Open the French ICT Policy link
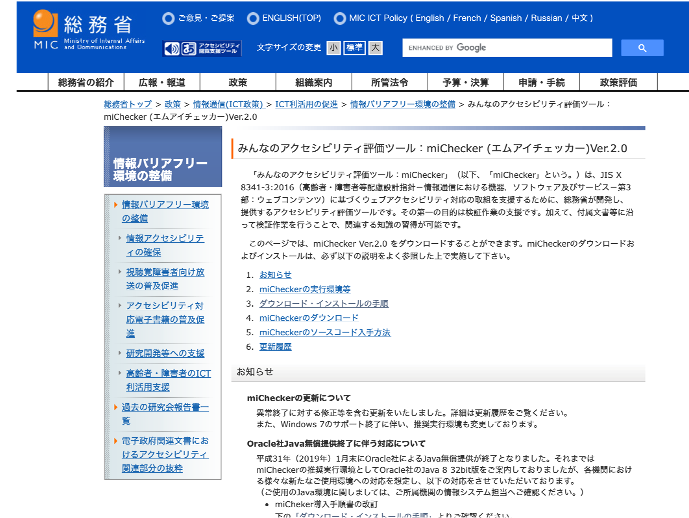The height and width of the screenshot is (518, 689). 467,18
